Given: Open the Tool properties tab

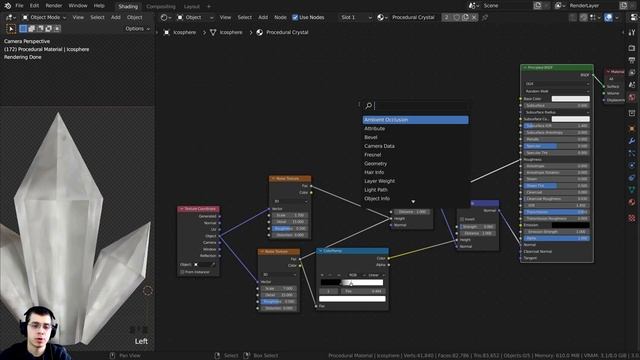Looking at the screenshot, I should click(x=632, y=32).
